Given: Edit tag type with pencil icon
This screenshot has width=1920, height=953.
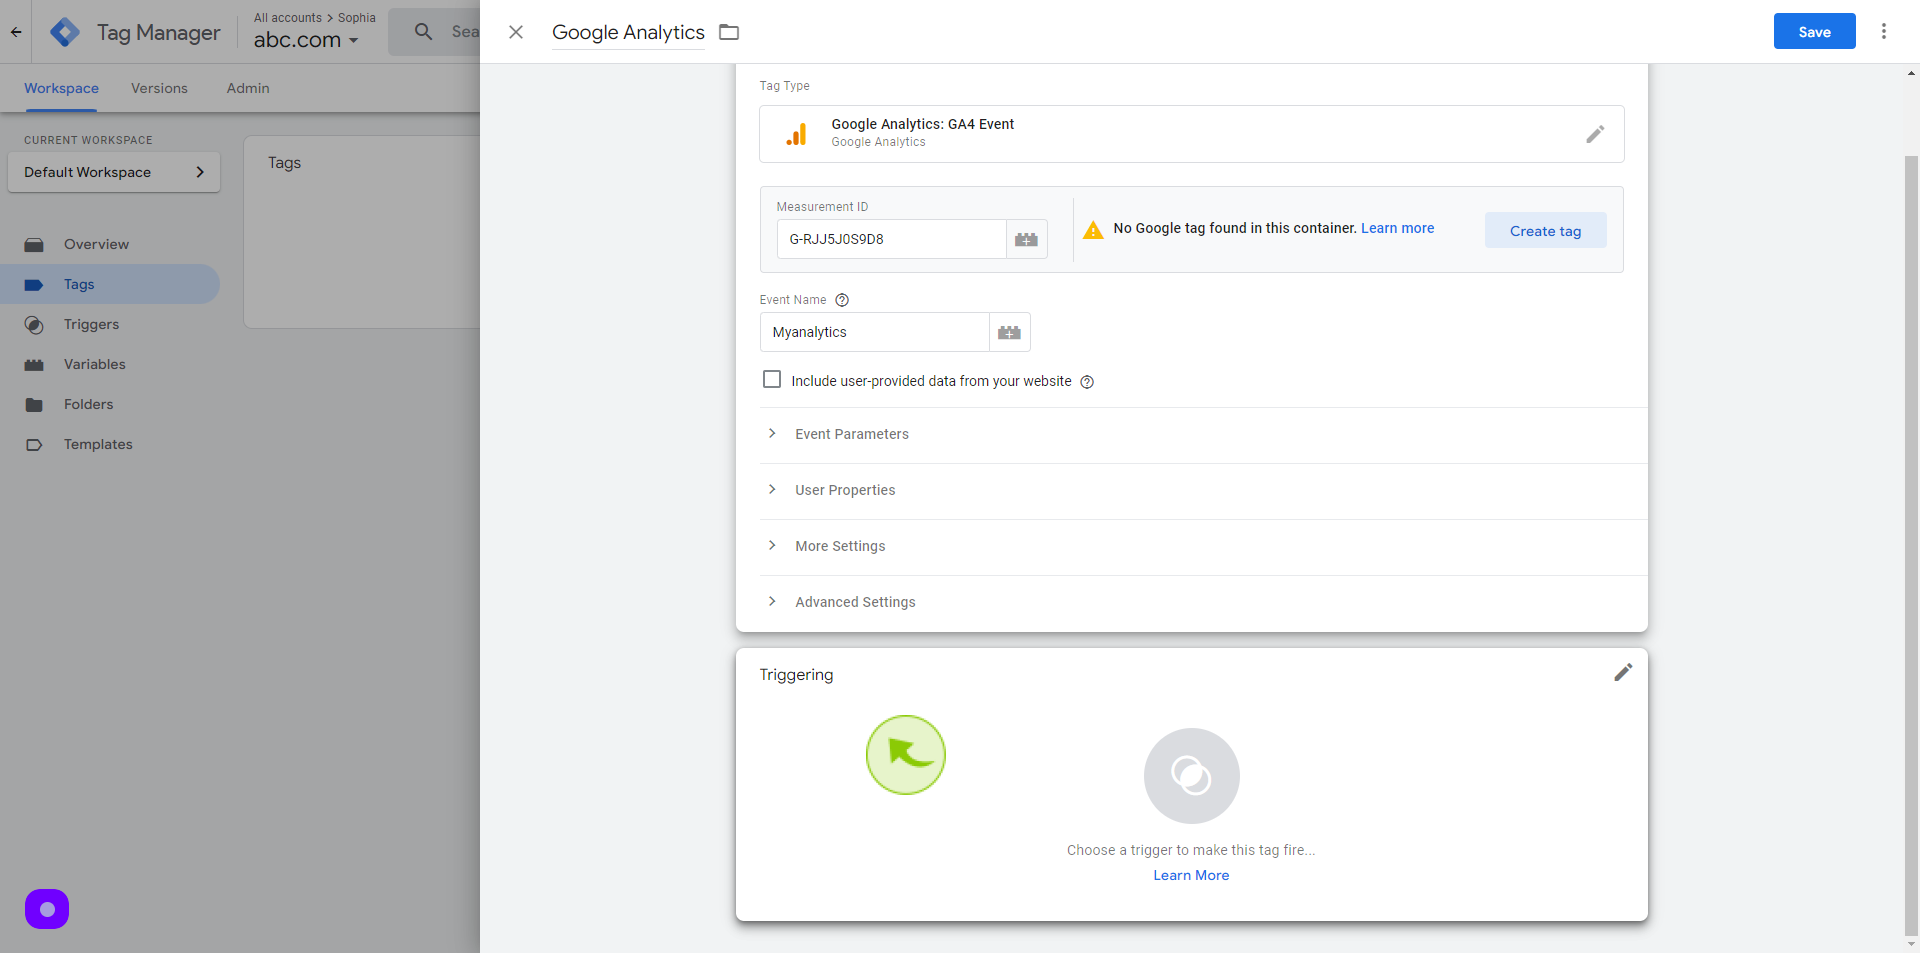Looking at the screenshot, I should 1595,134.
